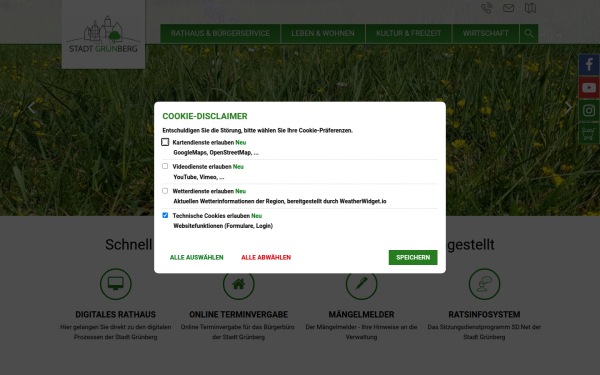
Task: Click 'Videodienste erlauben' label text
Action: point(202,167)
